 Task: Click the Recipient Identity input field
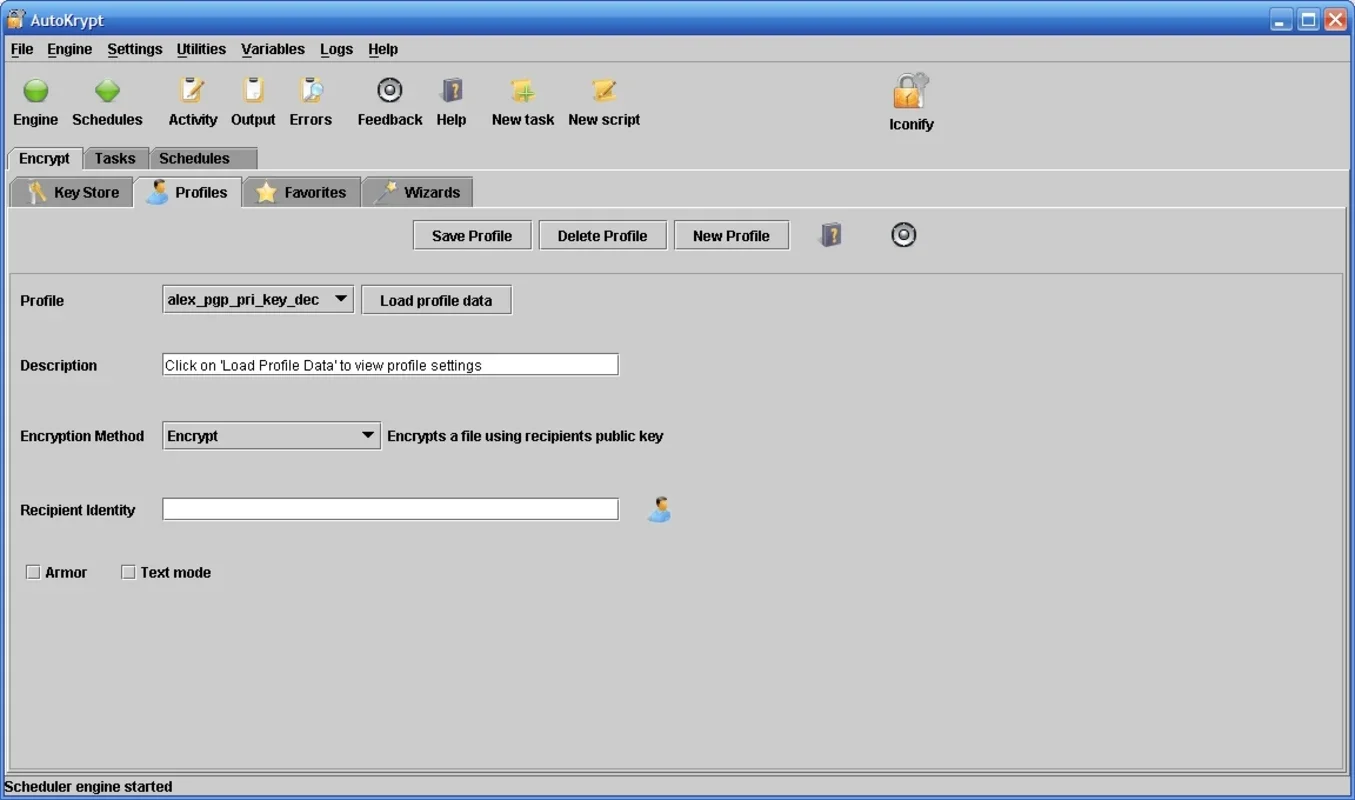click(x=390, y=509)
